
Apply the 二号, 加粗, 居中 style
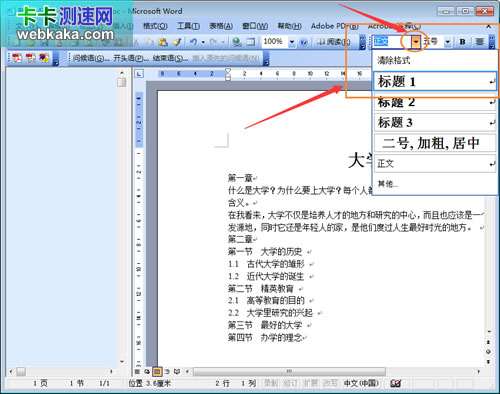(435, 143)
